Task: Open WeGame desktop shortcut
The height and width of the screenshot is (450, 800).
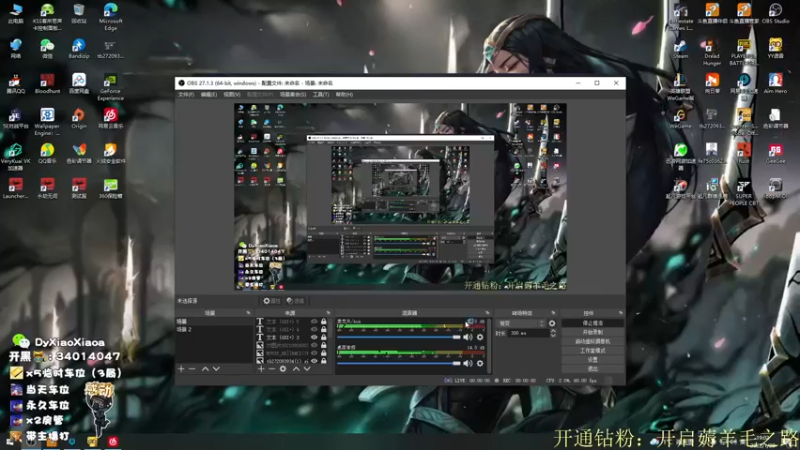Action: tap(681, 118)
